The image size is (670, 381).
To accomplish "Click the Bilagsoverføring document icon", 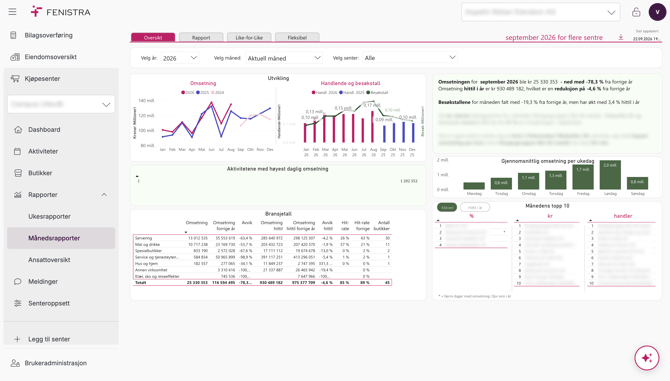I will click(14, 35).
